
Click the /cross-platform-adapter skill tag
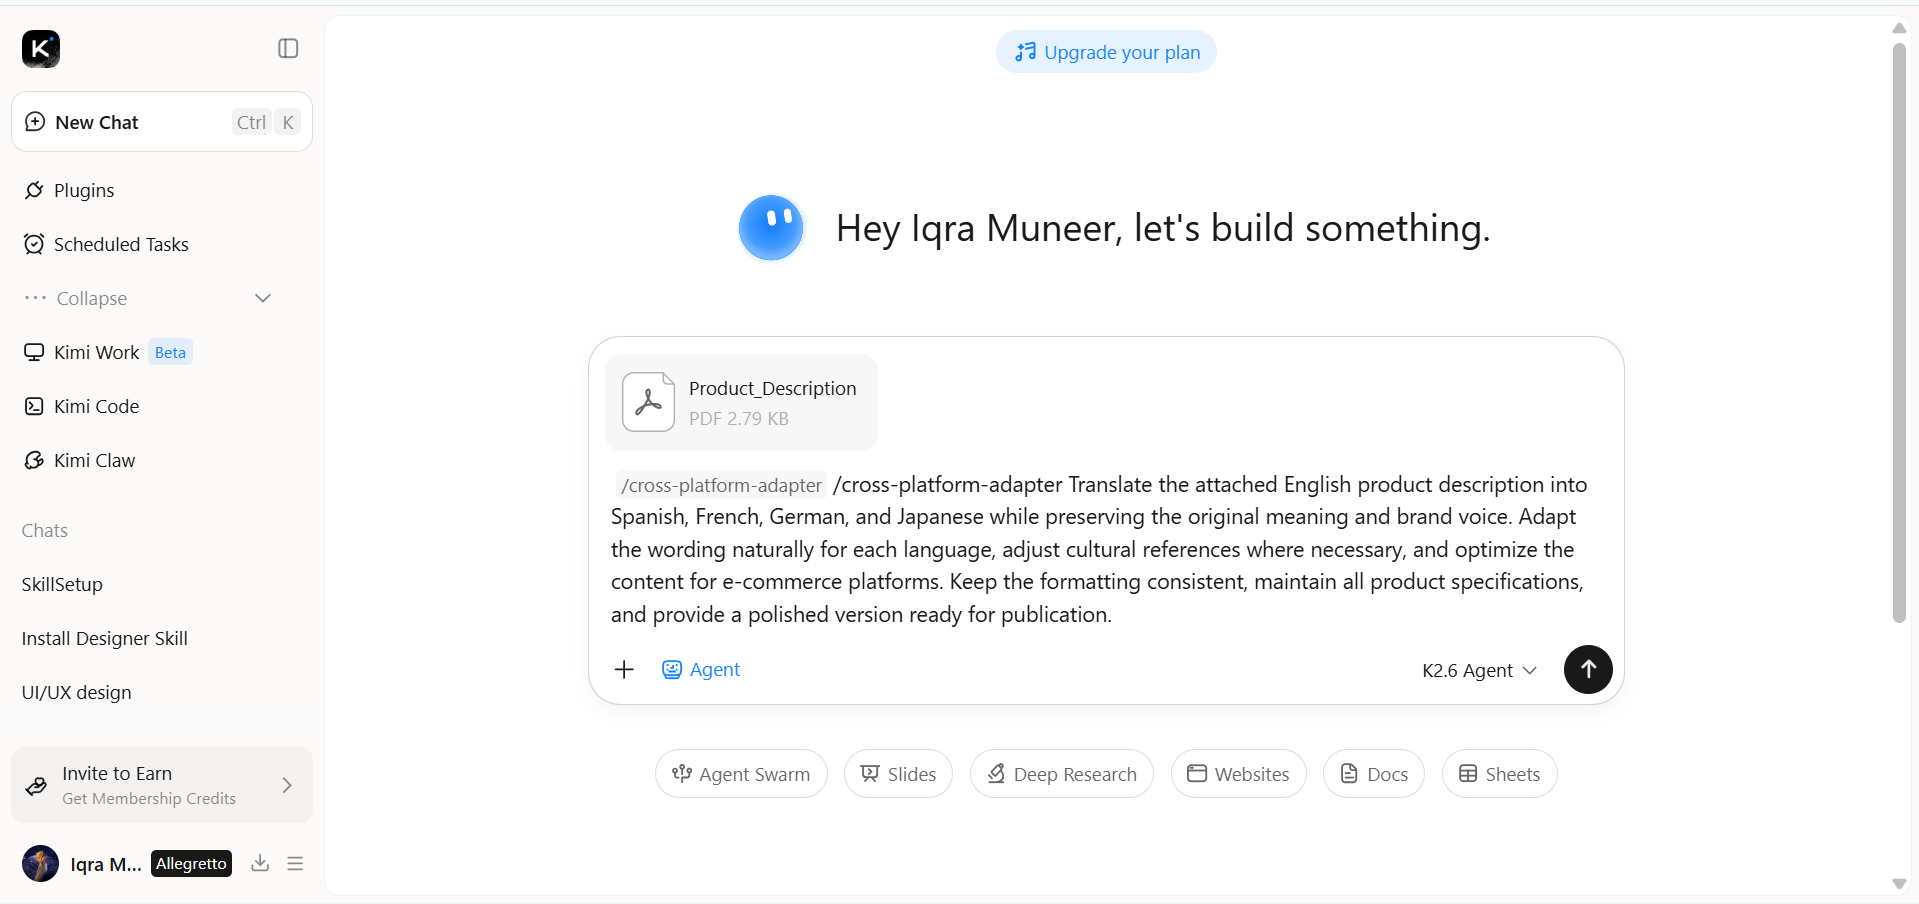[721, 485]
